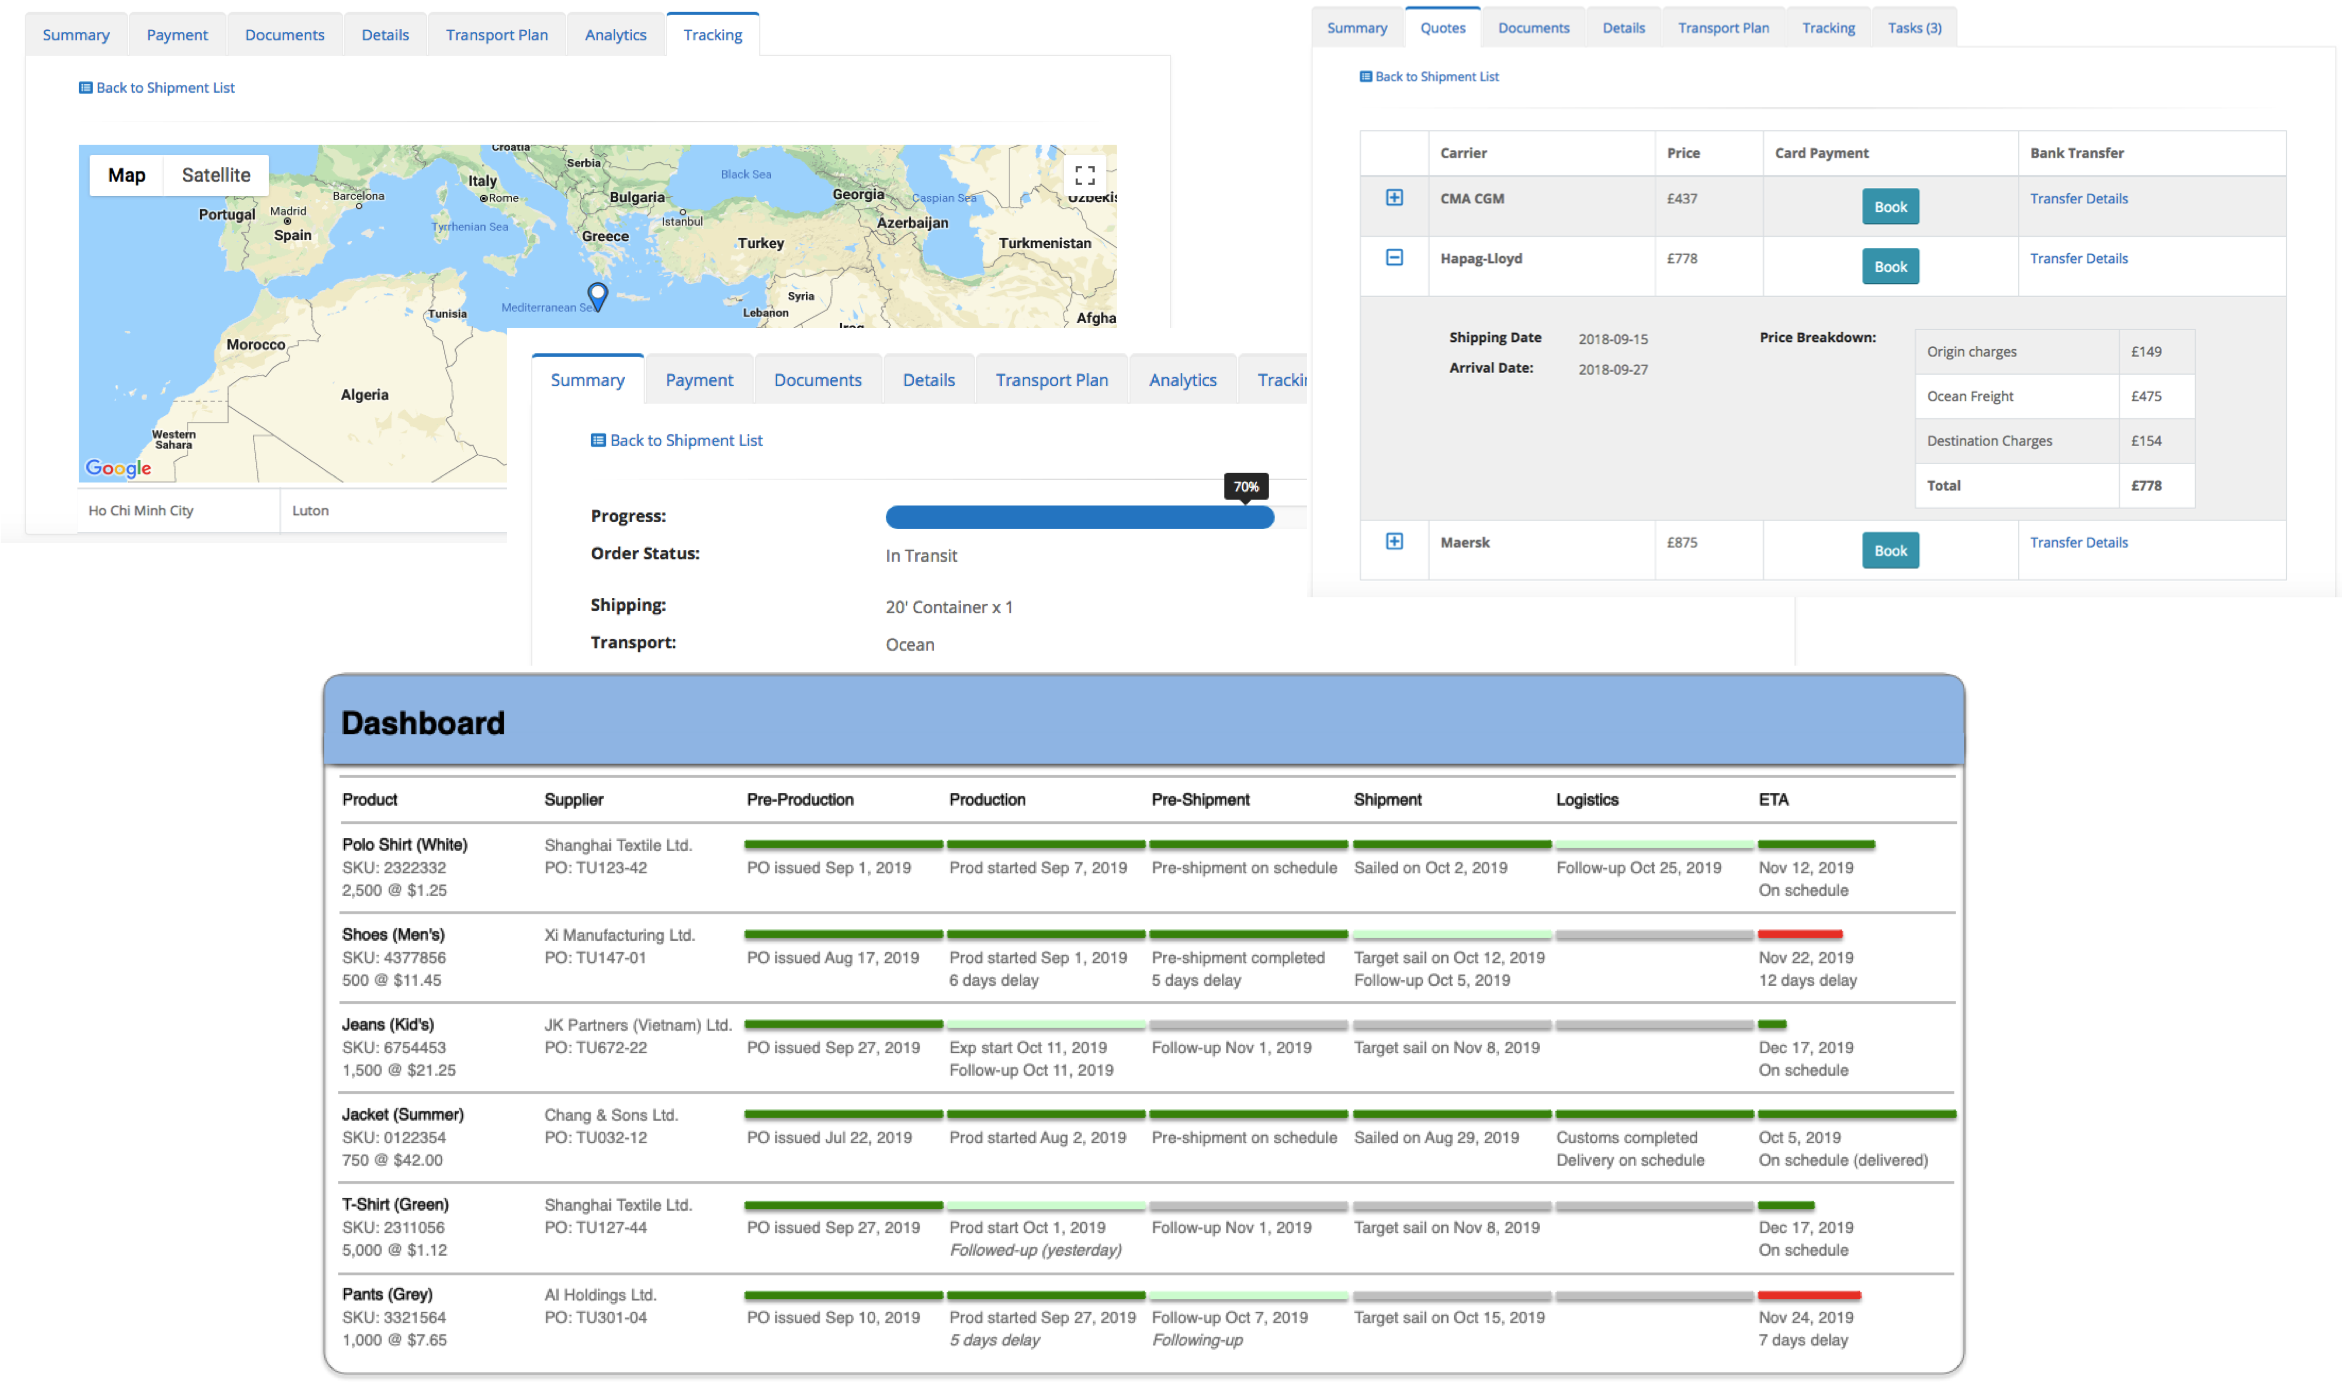This screenshot has width=2343, height=1384.
Task: Click Polo Shirt Pre-Production green bar
Action: (x=843, y=845)
